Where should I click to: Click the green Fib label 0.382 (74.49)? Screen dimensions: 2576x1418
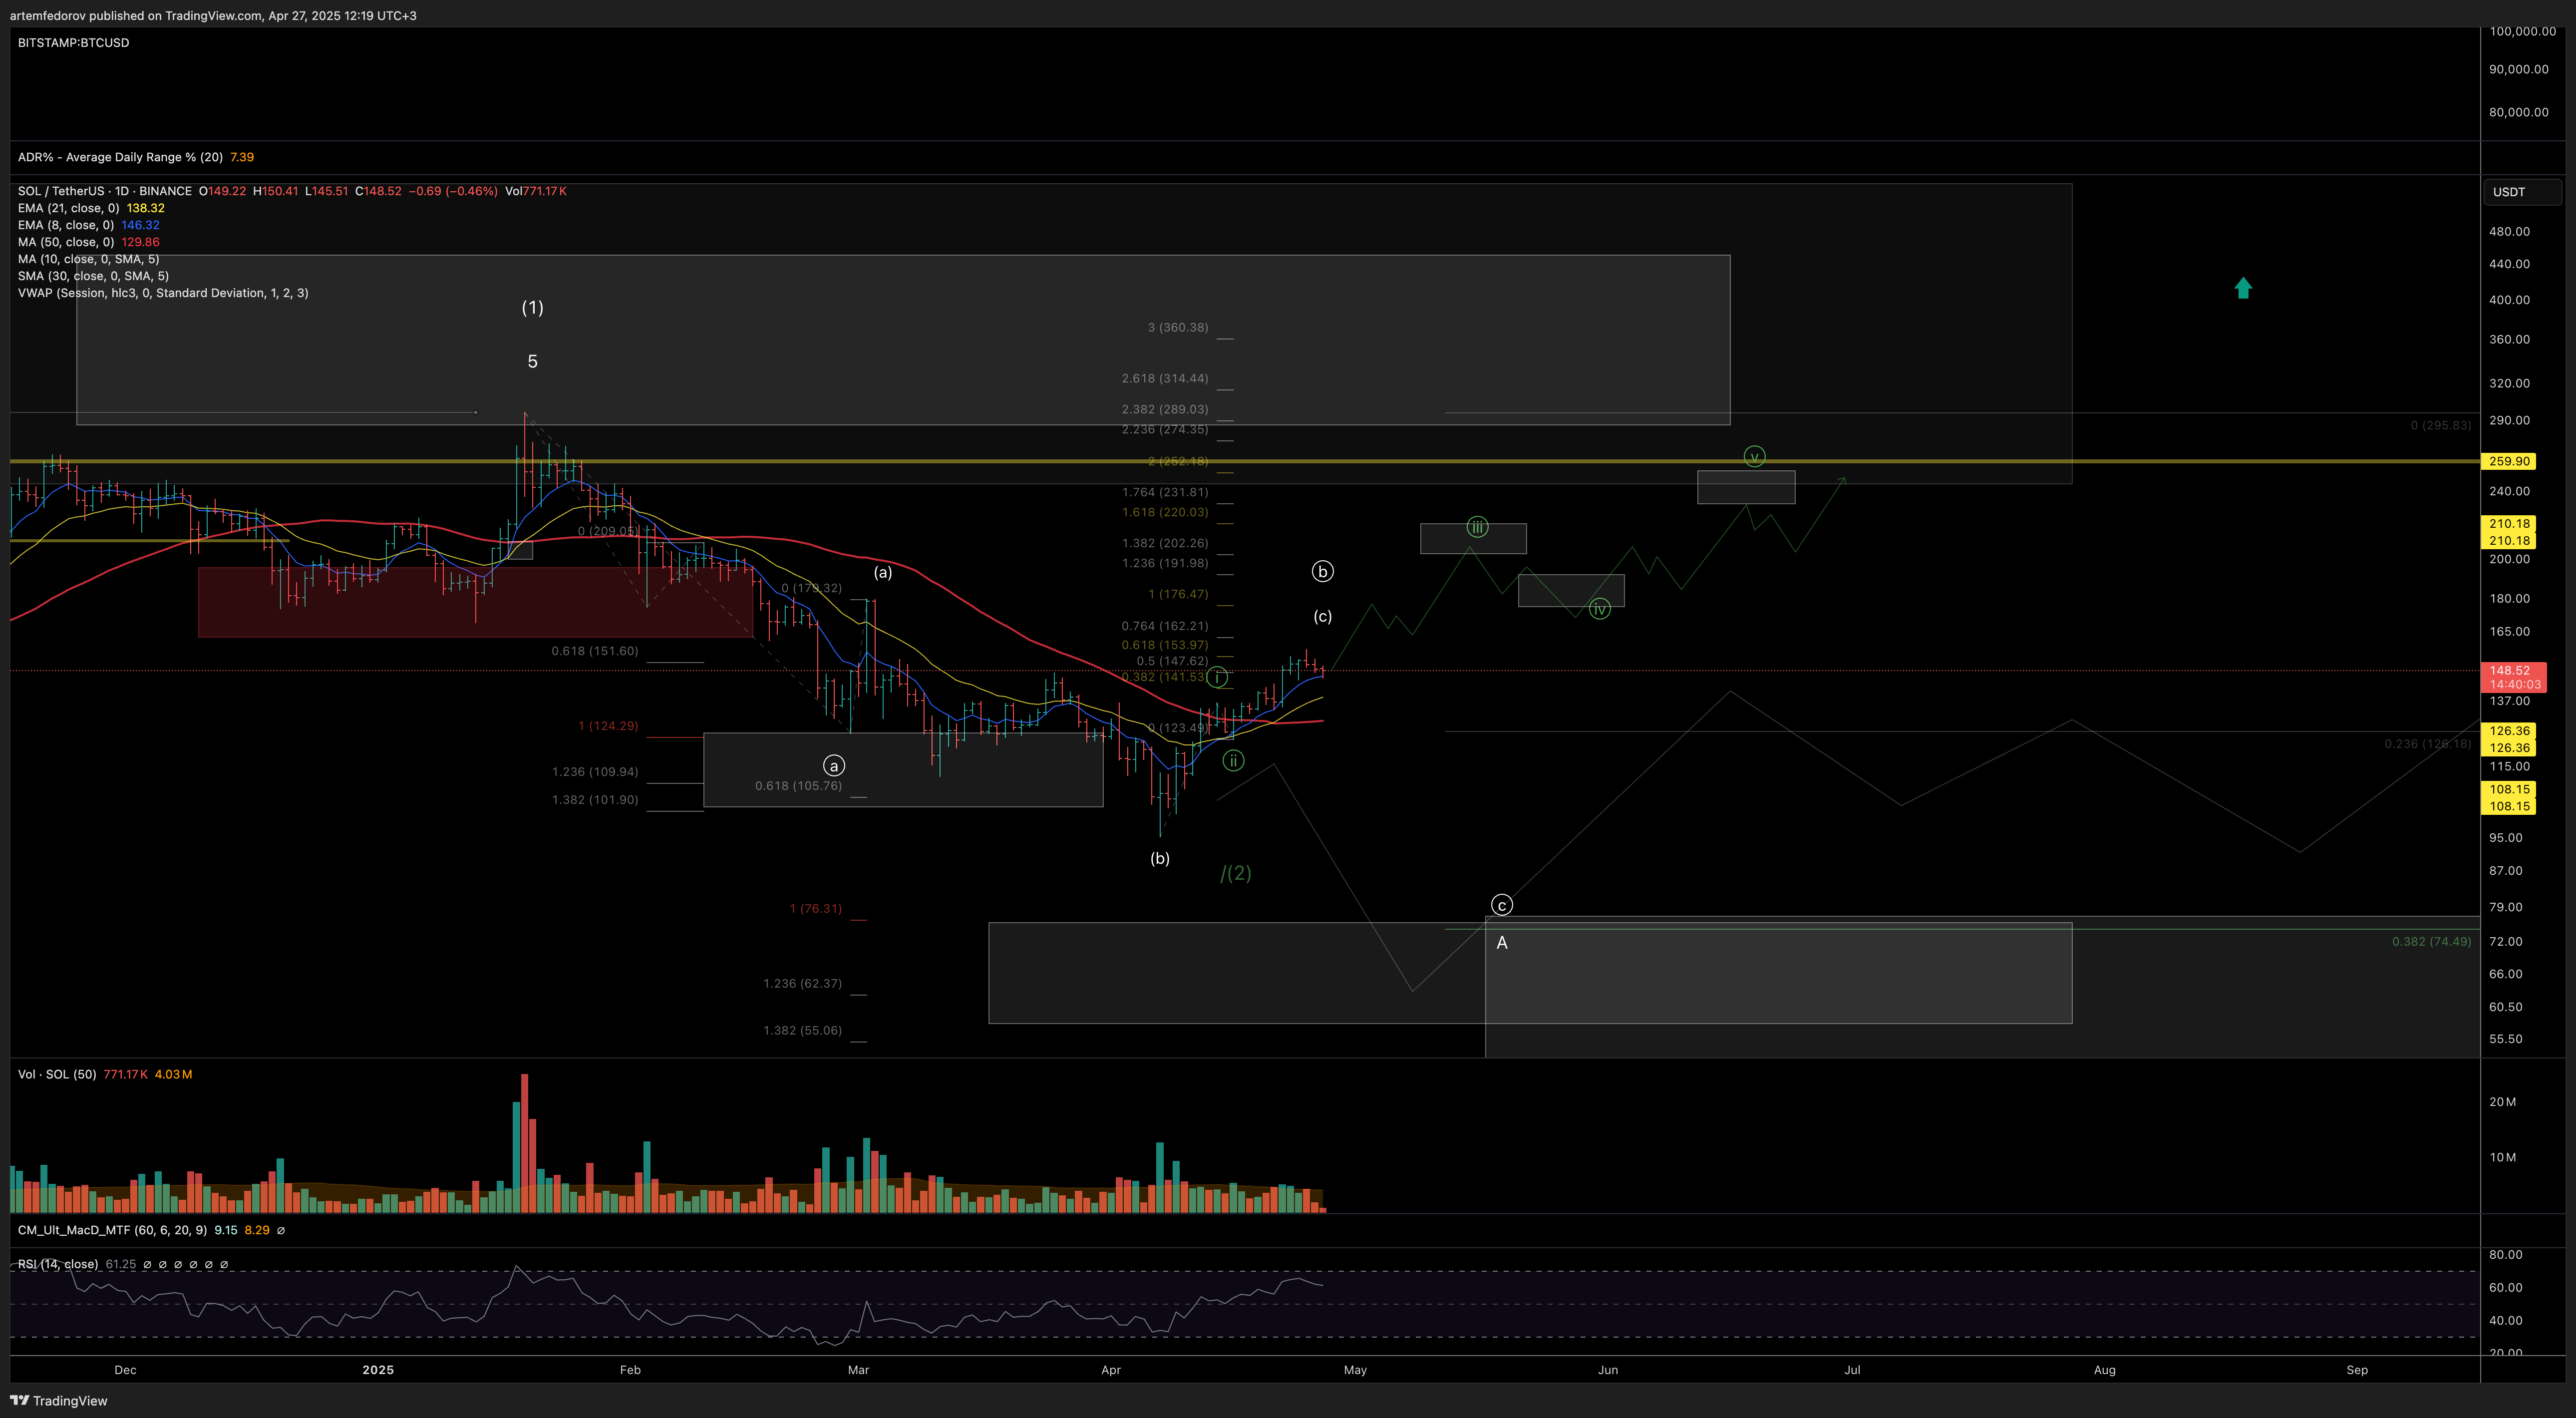coord(2431,942)
